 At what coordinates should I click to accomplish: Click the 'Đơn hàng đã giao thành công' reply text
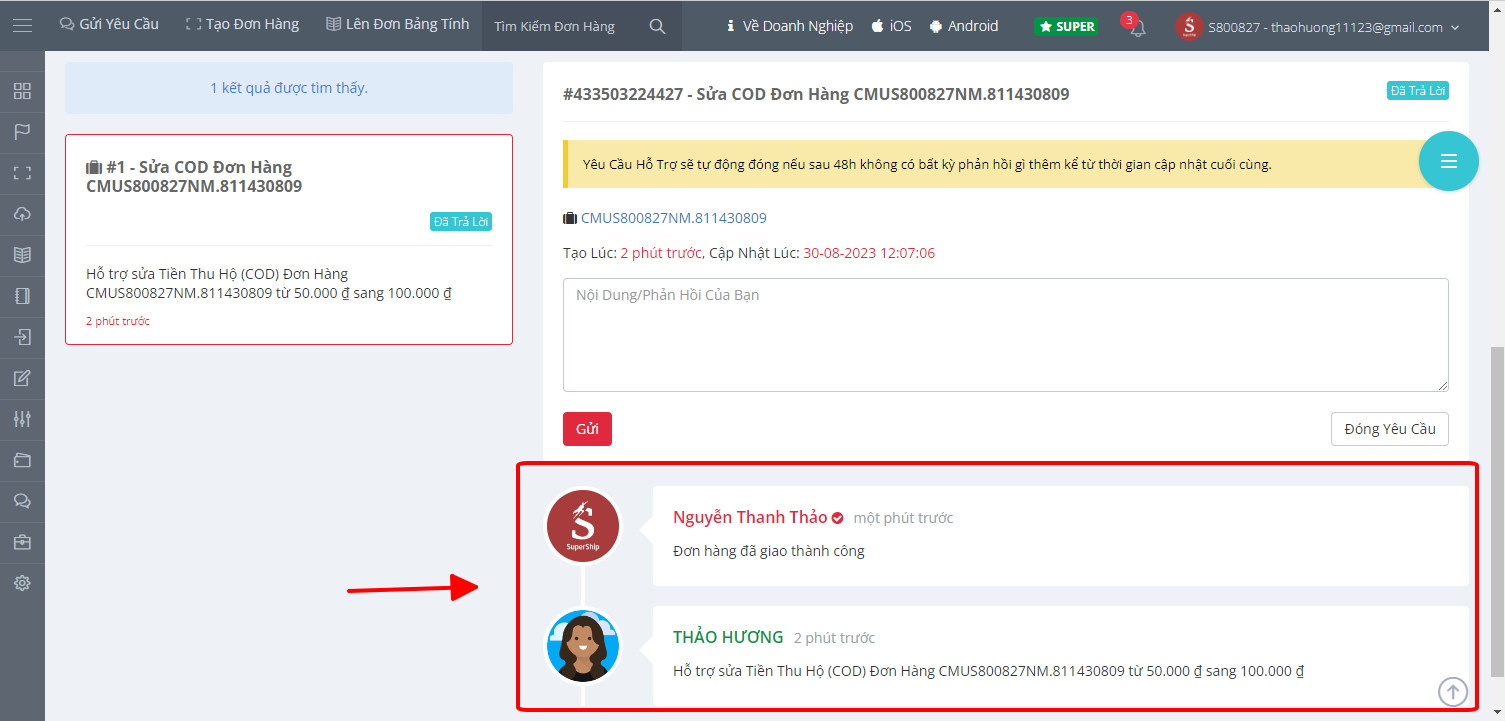pyautogui.click(x=769, y=551)
